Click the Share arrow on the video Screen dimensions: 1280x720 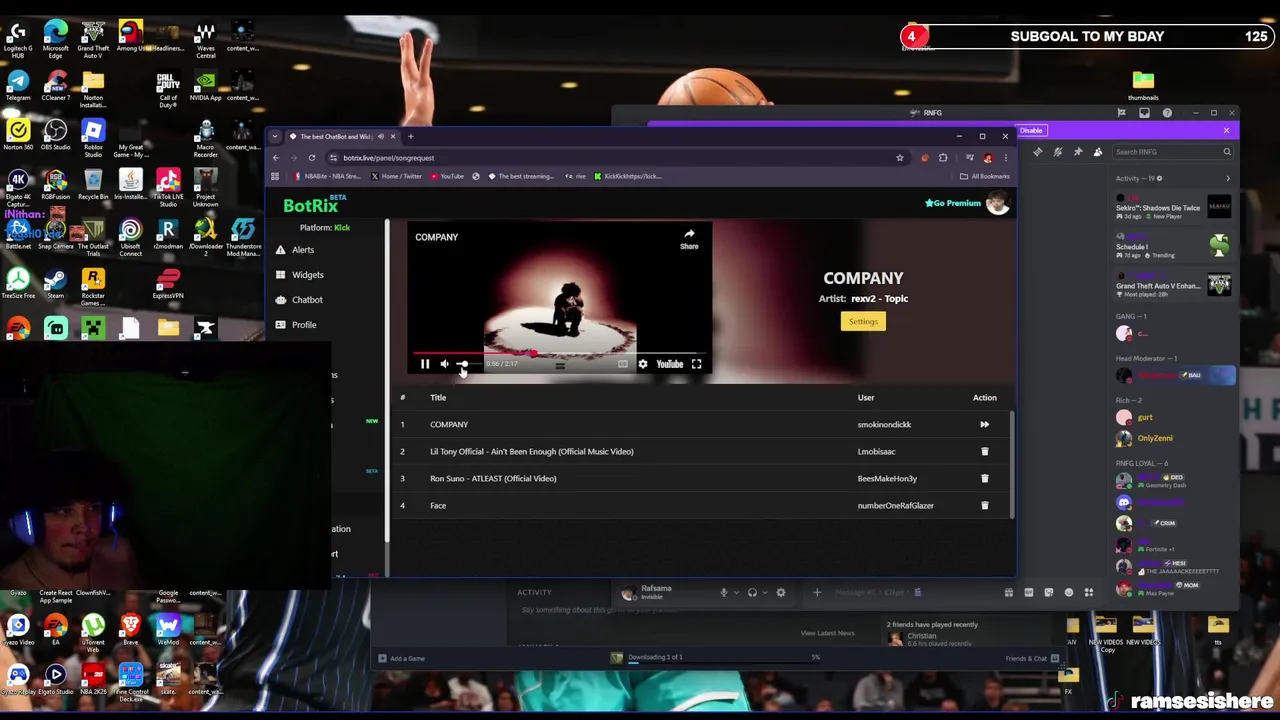[x=689, y=239]
